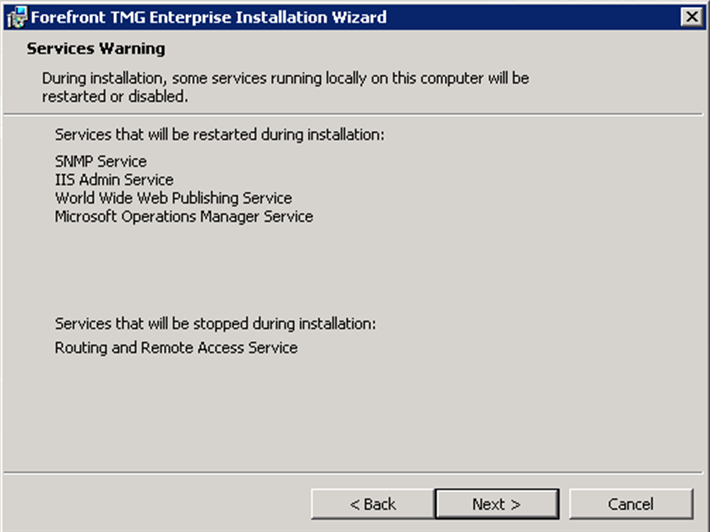Click the separator line below the header description

[355, 115]
